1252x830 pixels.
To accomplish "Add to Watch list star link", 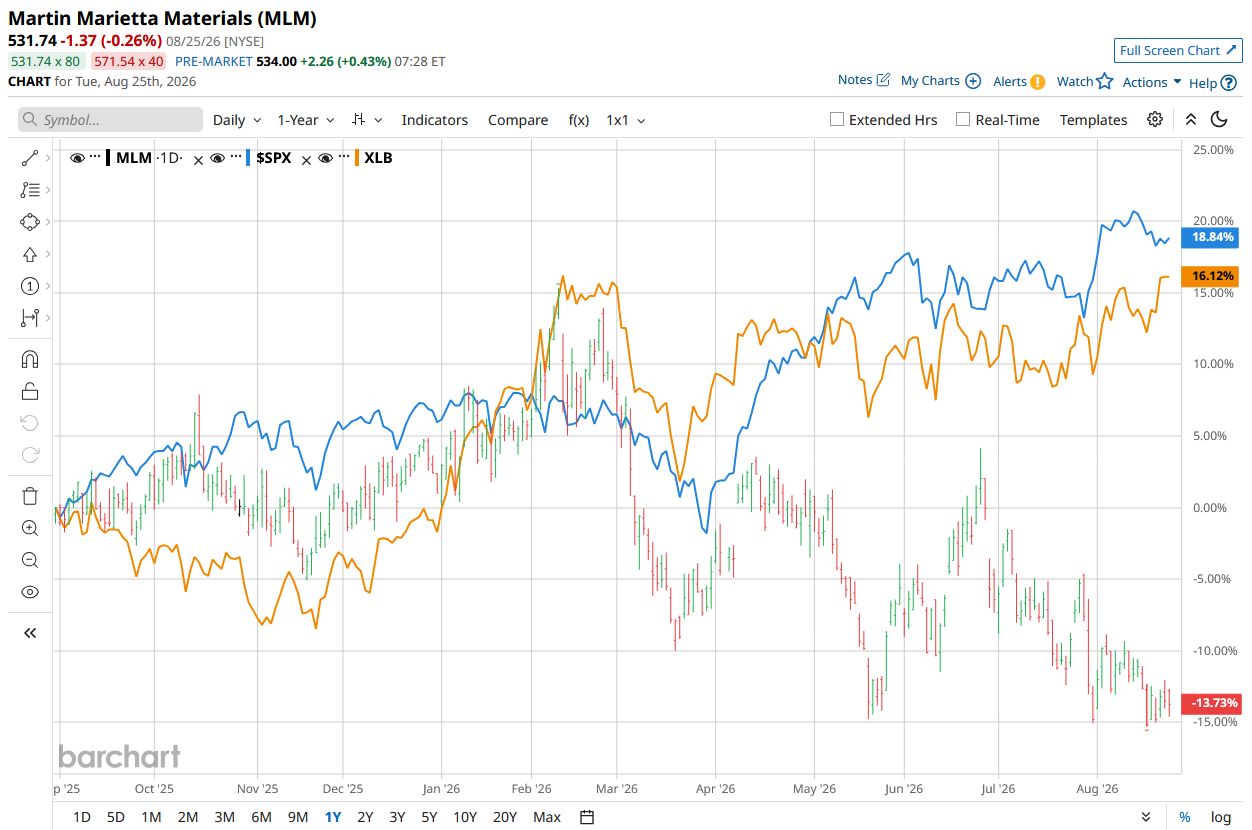I will [x=1085, y=81].
